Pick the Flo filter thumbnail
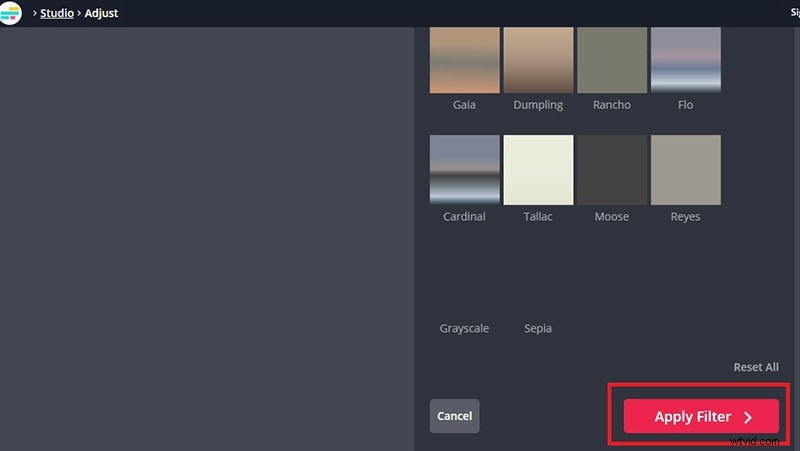The height and width of the screenshot is (451, 800). (686, 60)
